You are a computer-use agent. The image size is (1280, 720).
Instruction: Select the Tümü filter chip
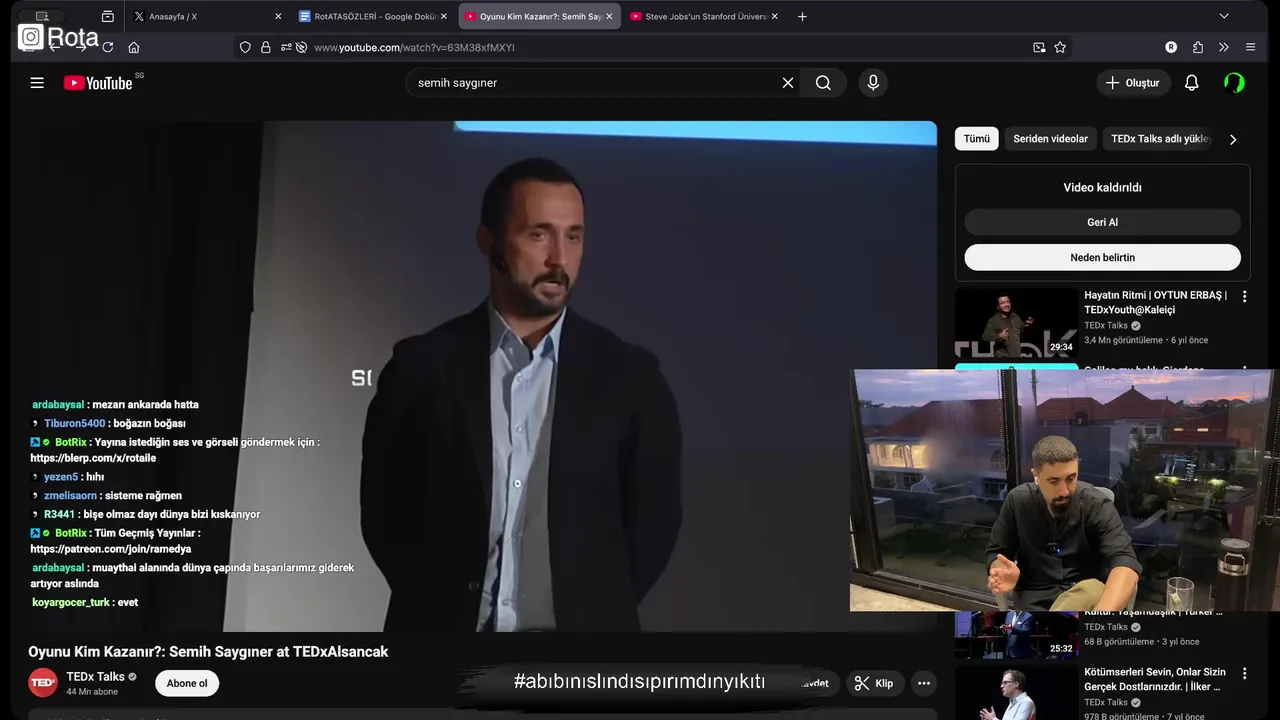point(977,139)
